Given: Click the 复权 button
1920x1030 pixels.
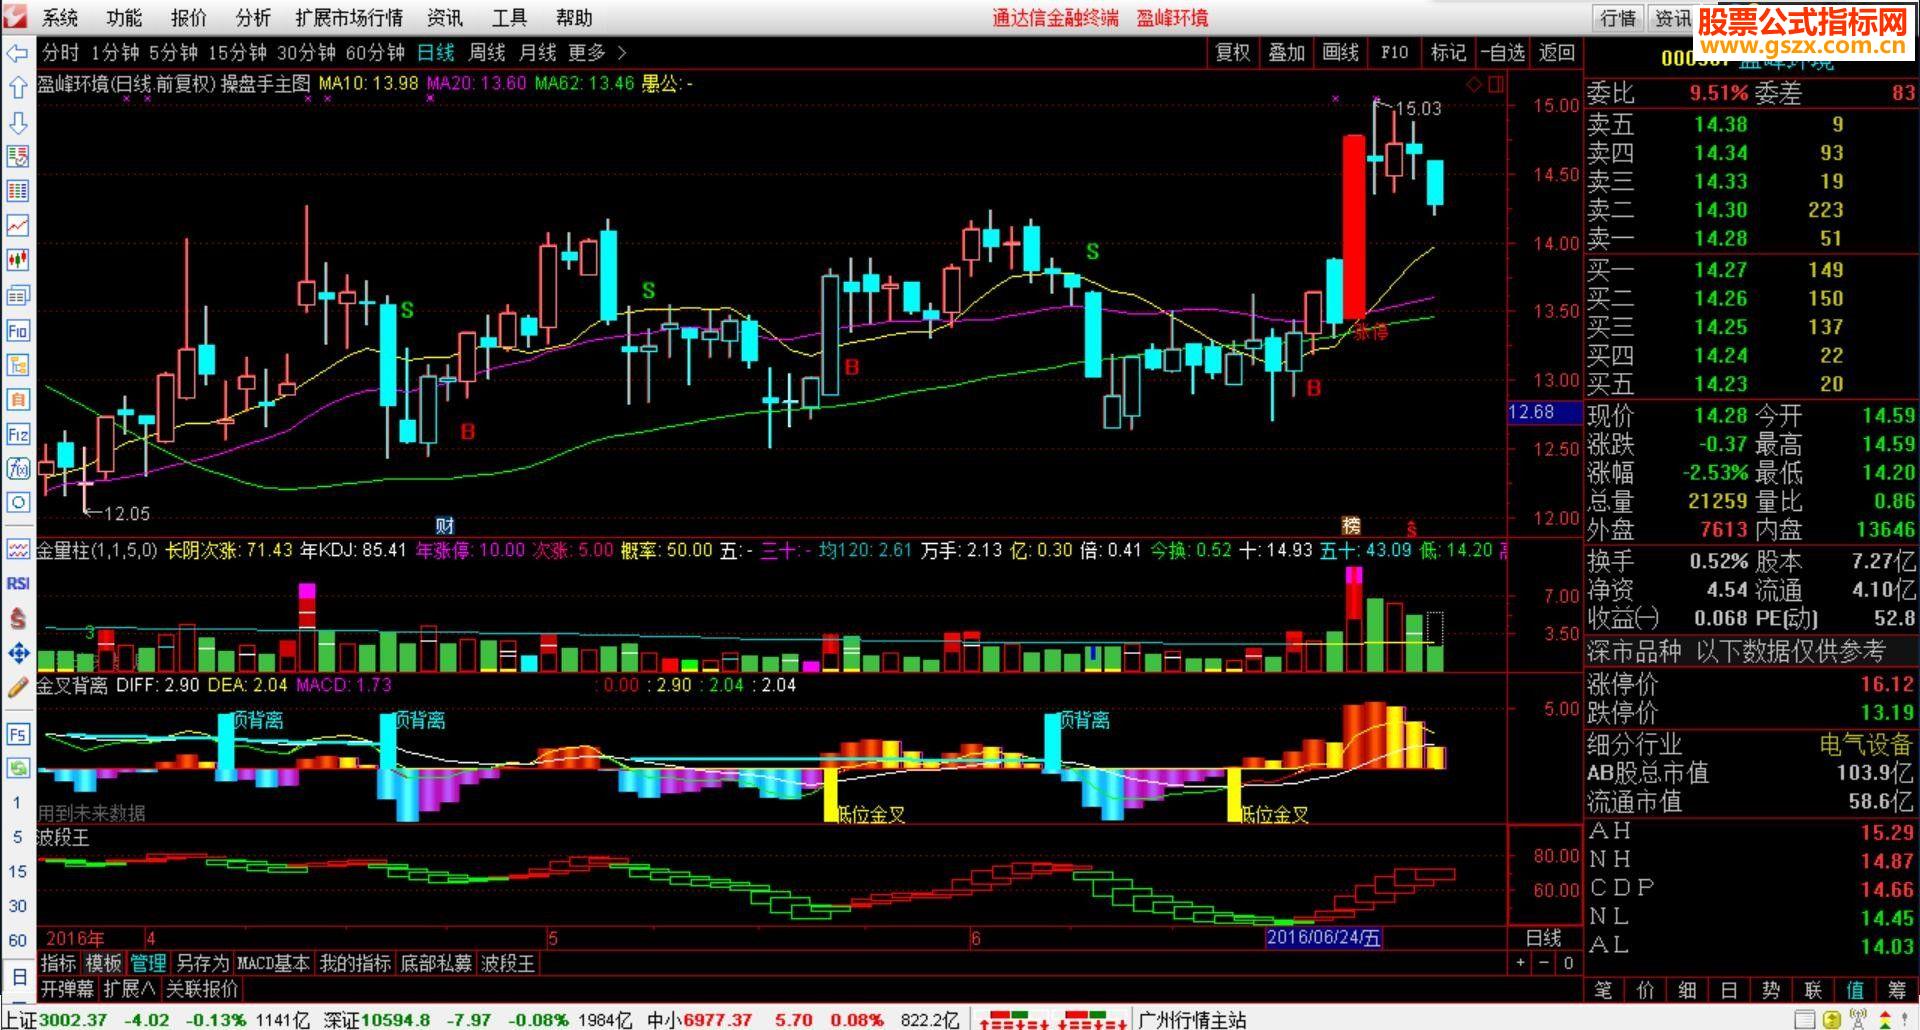Looking at the screenshot, I should (1233, 53).
